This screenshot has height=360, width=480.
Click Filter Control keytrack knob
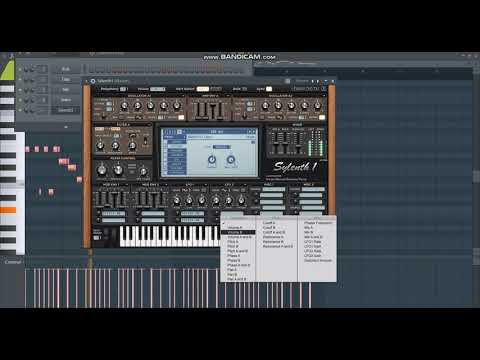(143, 171)
